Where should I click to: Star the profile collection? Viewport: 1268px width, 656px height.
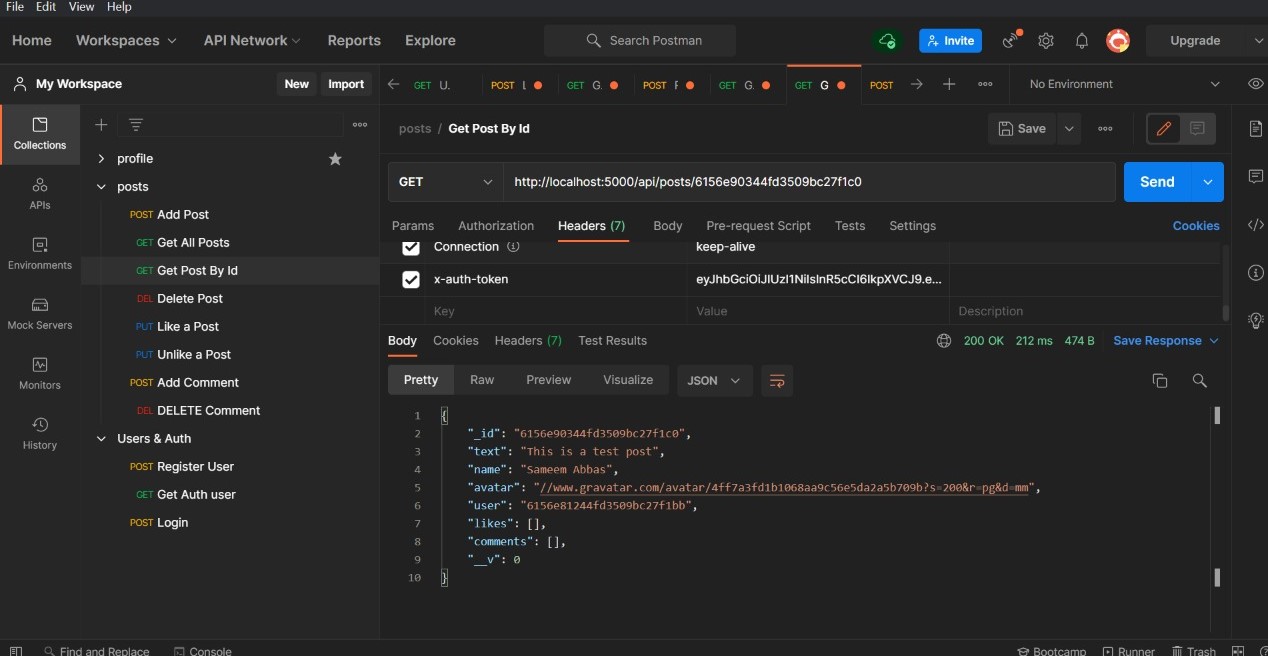coord(335,159)
